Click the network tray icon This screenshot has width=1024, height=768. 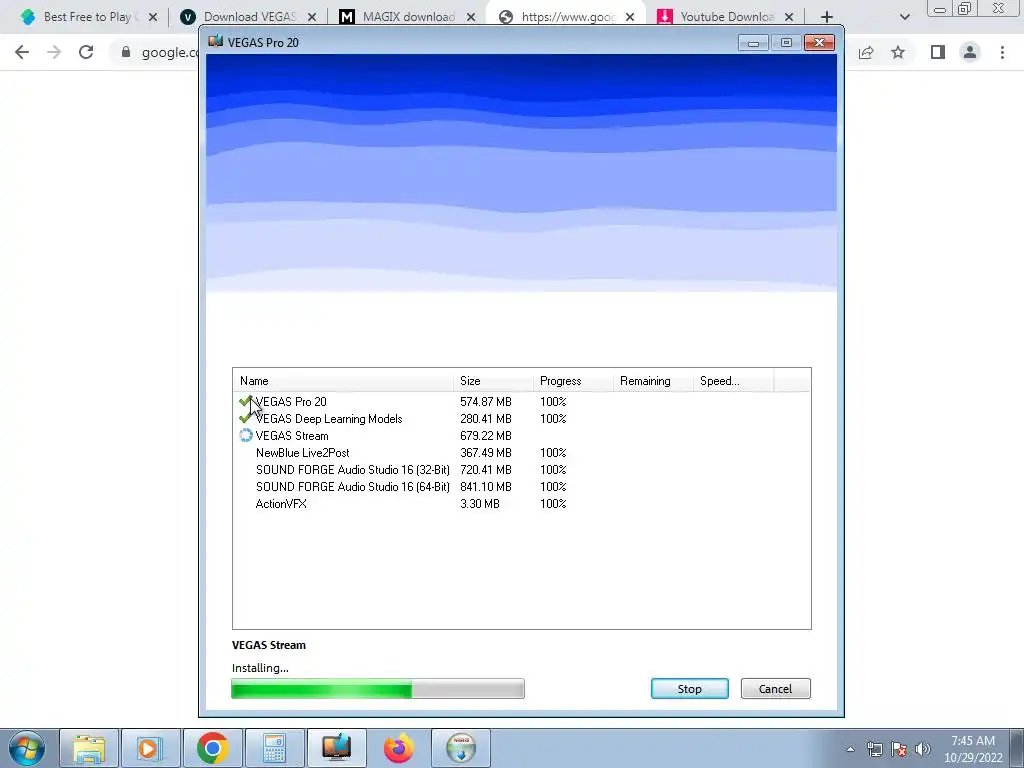[874, 749]
